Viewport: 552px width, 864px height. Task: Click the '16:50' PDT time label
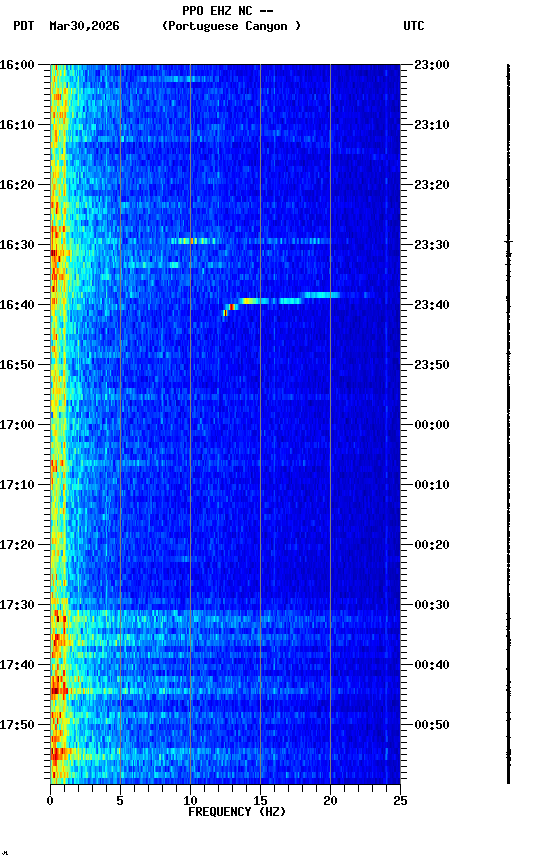click(x=17, y=365)
